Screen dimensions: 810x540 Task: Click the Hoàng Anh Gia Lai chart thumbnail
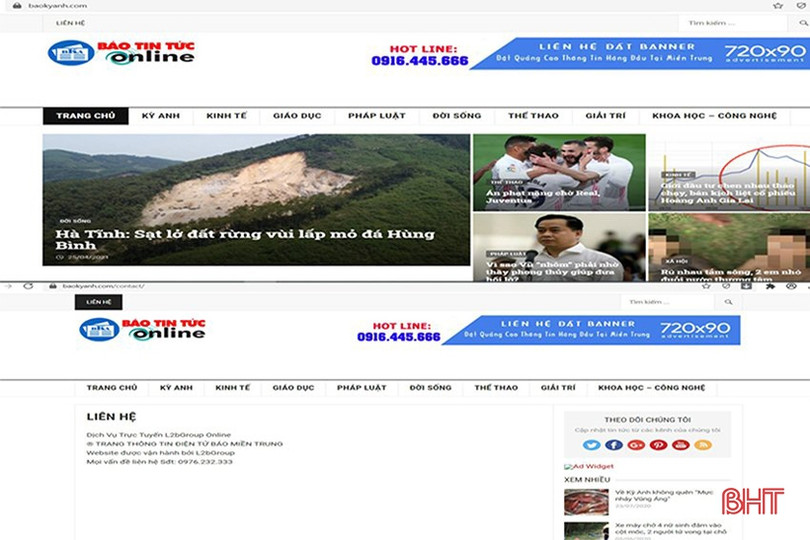pyautogui.click(x=728, y=172)
